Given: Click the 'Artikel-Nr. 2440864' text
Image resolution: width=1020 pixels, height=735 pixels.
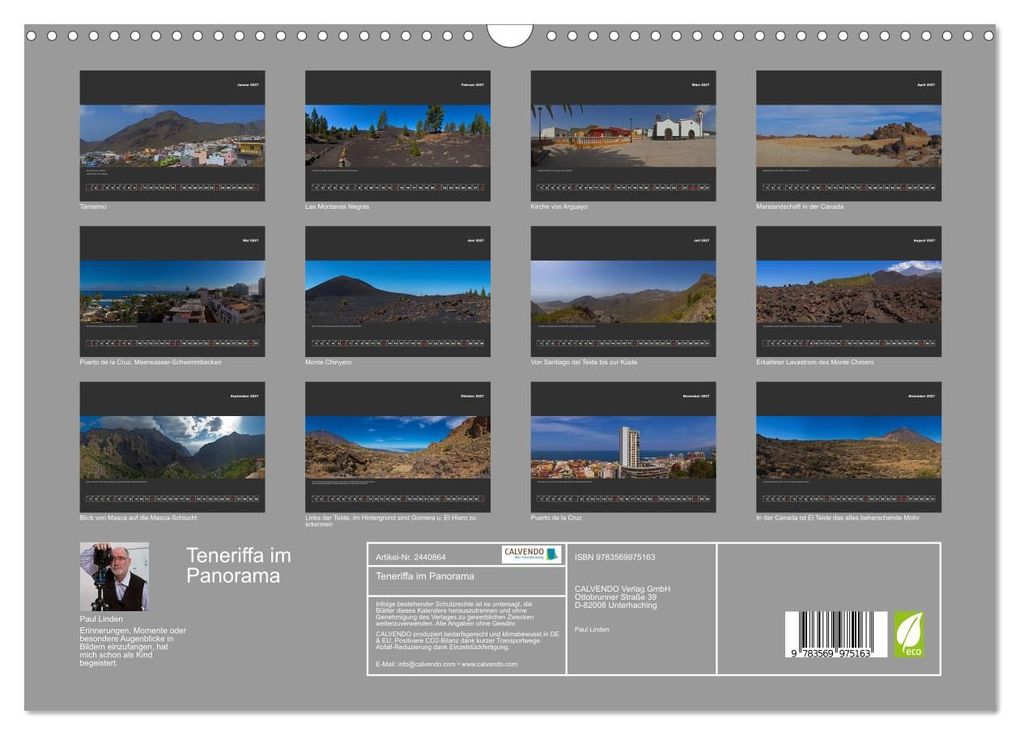Looking at the screenshot, I should [410, 557].
